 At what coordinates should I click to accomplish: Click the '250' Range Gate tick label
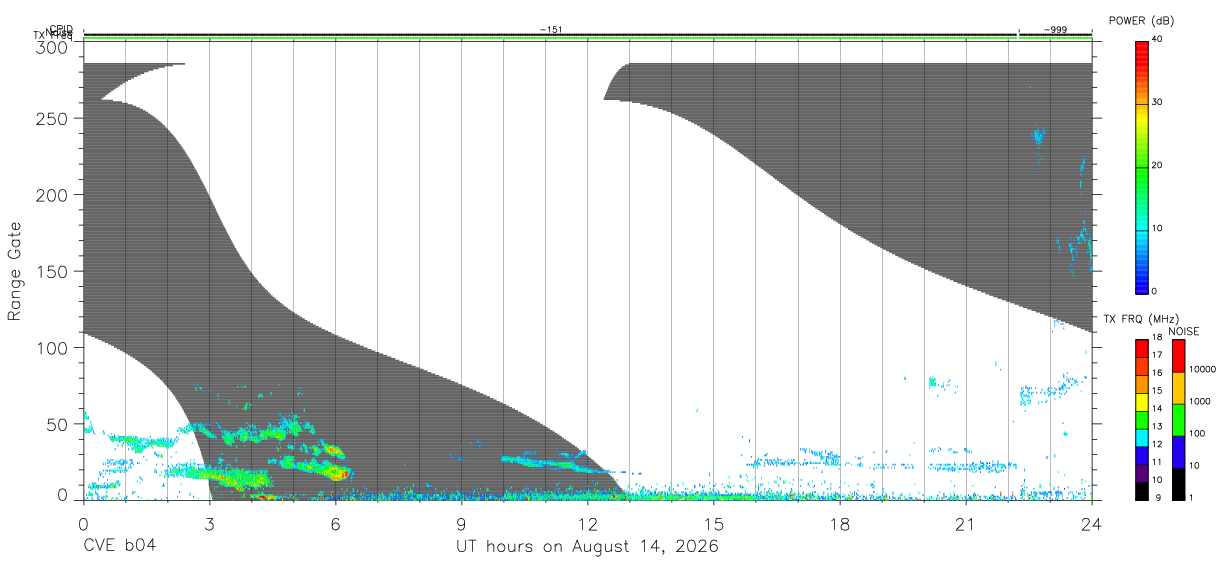tap(53, 118)
